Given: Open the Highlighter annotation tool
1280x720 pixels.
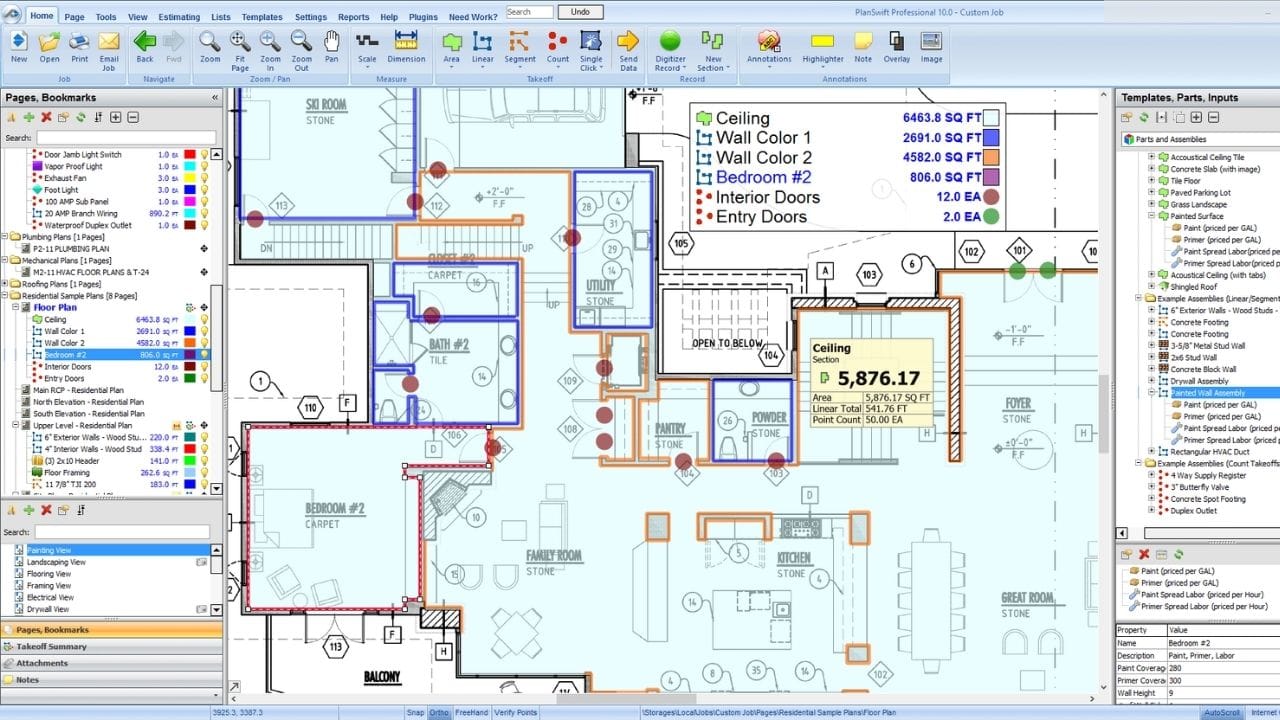Looking at the screenshot, I should tap(822, 47).
